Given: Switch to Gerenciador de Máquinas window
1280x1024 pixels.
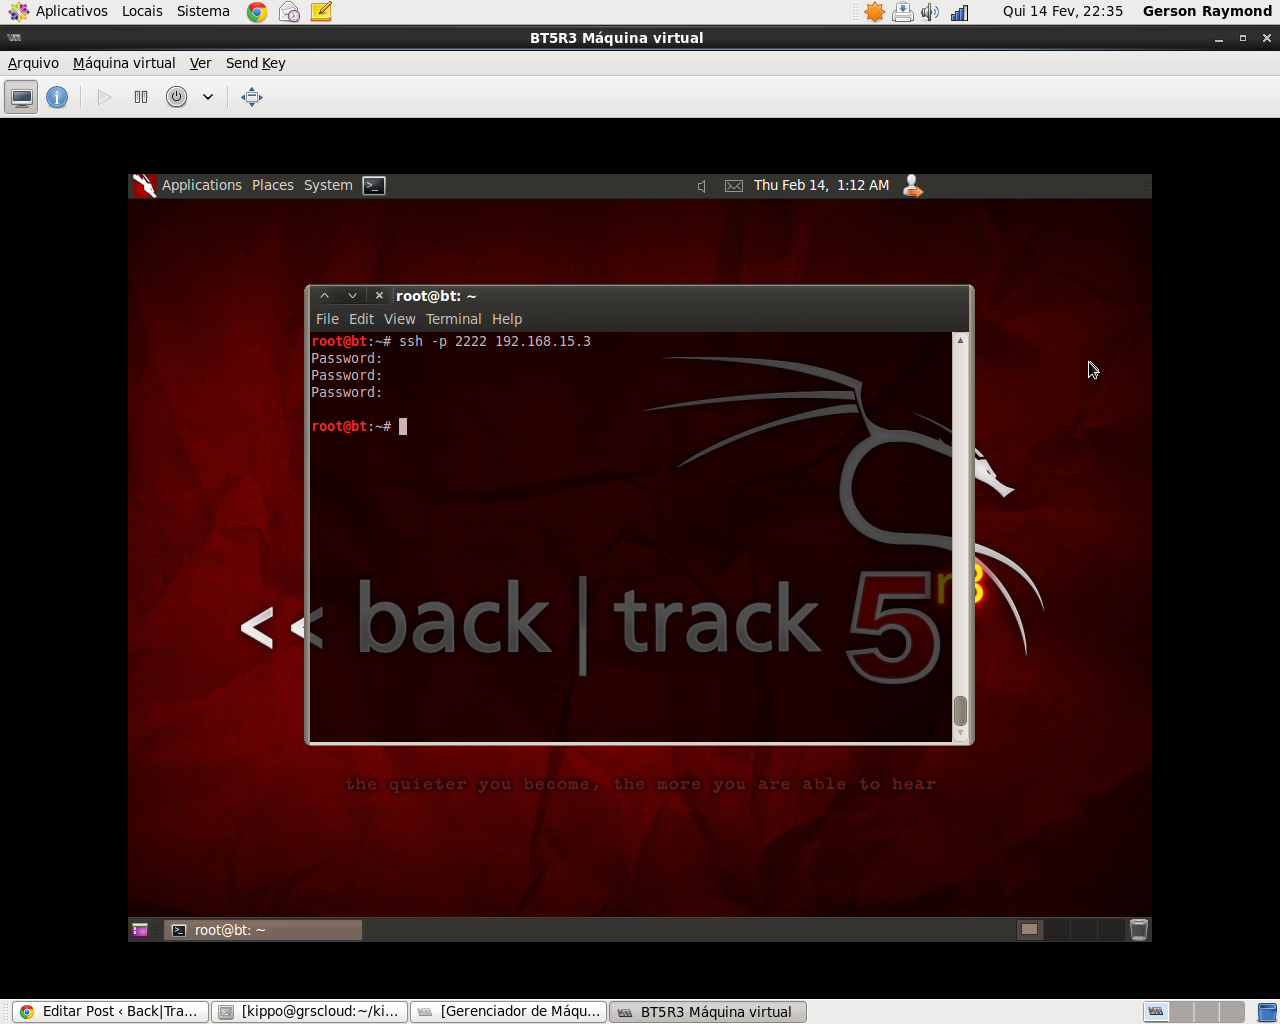Looking at the screenshot, I should tap(509, 1012).
